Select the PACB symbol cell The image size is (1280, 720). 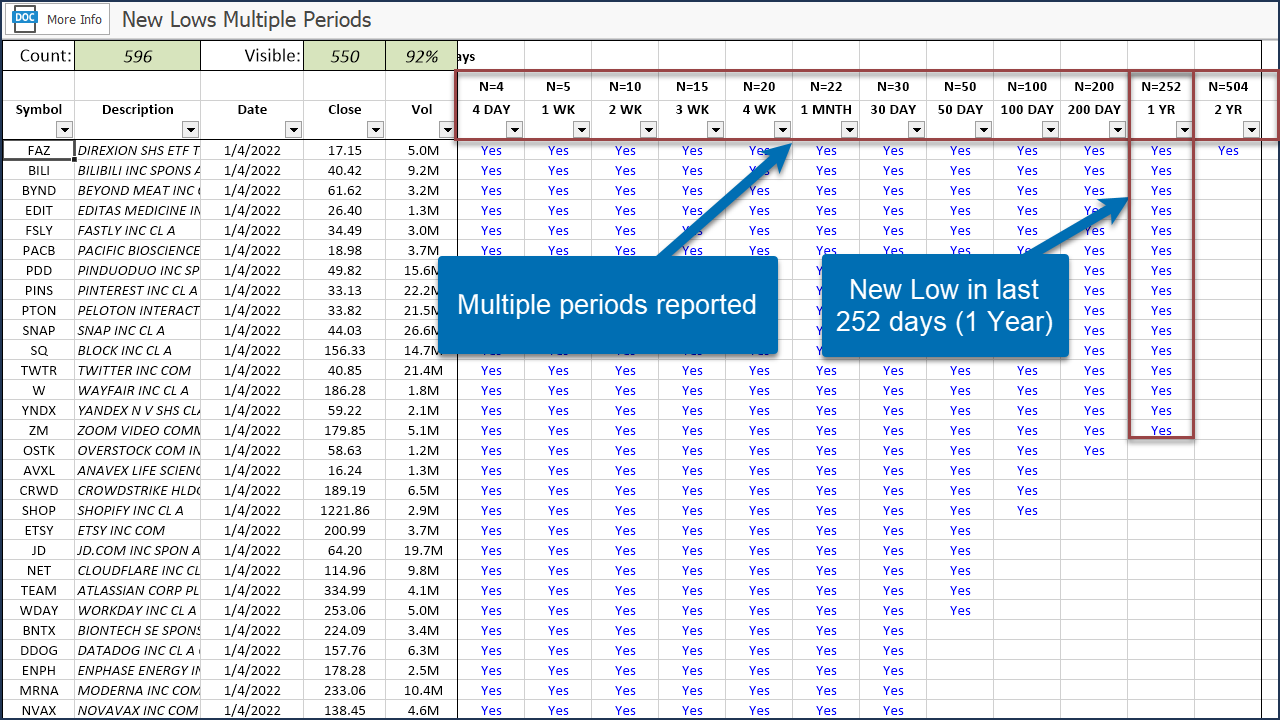click(39, 250)
